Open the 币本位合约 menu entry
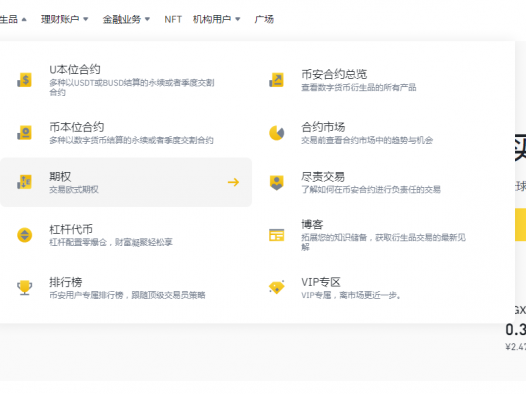526x394 pixels. [x=126, y=132]
